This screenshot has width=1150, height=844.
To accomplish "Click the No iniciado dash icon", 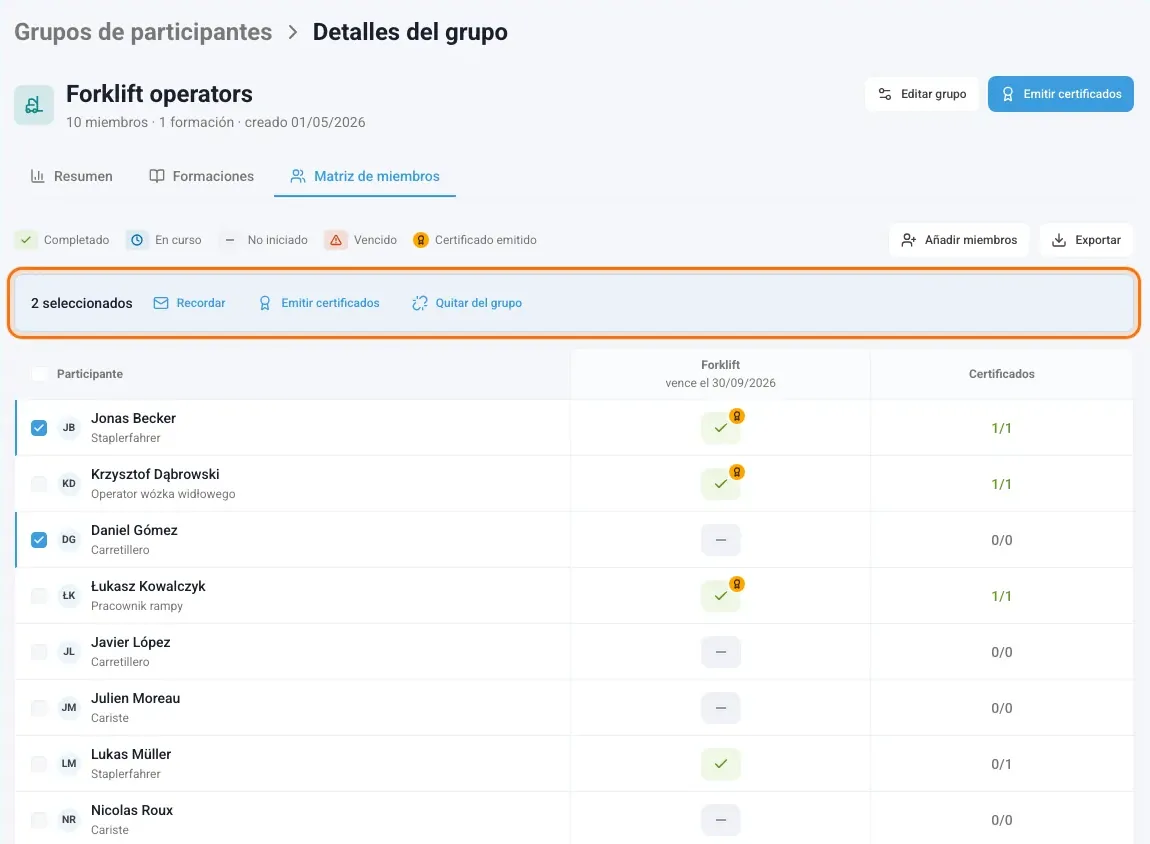I will 230,240.
